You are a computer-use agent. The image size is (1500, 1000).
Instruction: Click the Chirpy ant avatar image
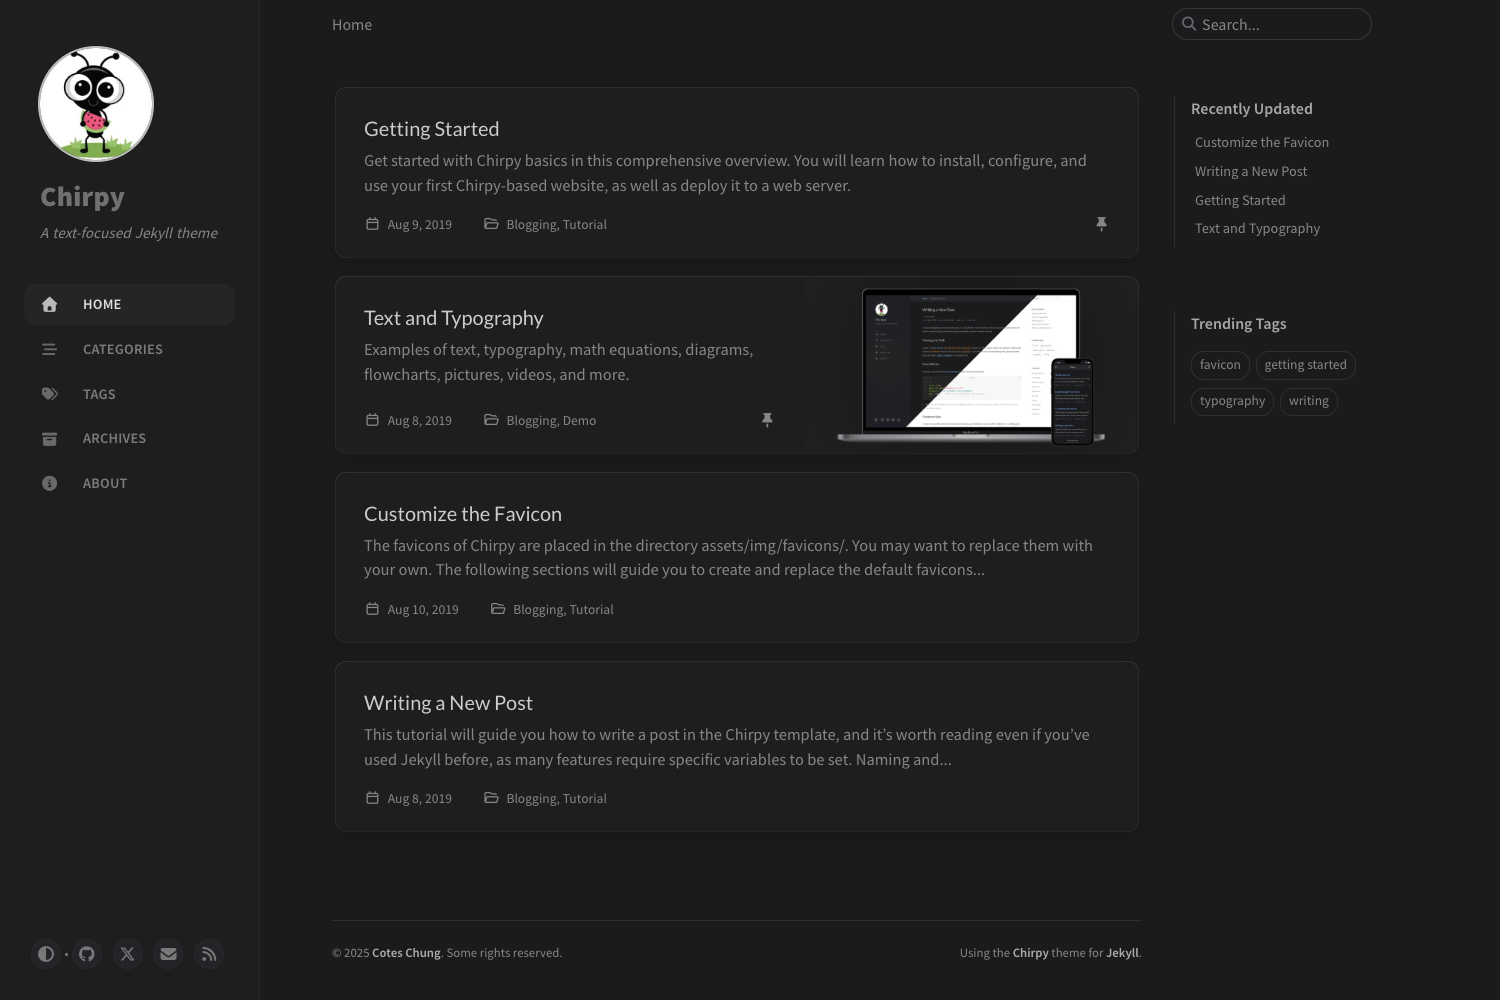95,103
